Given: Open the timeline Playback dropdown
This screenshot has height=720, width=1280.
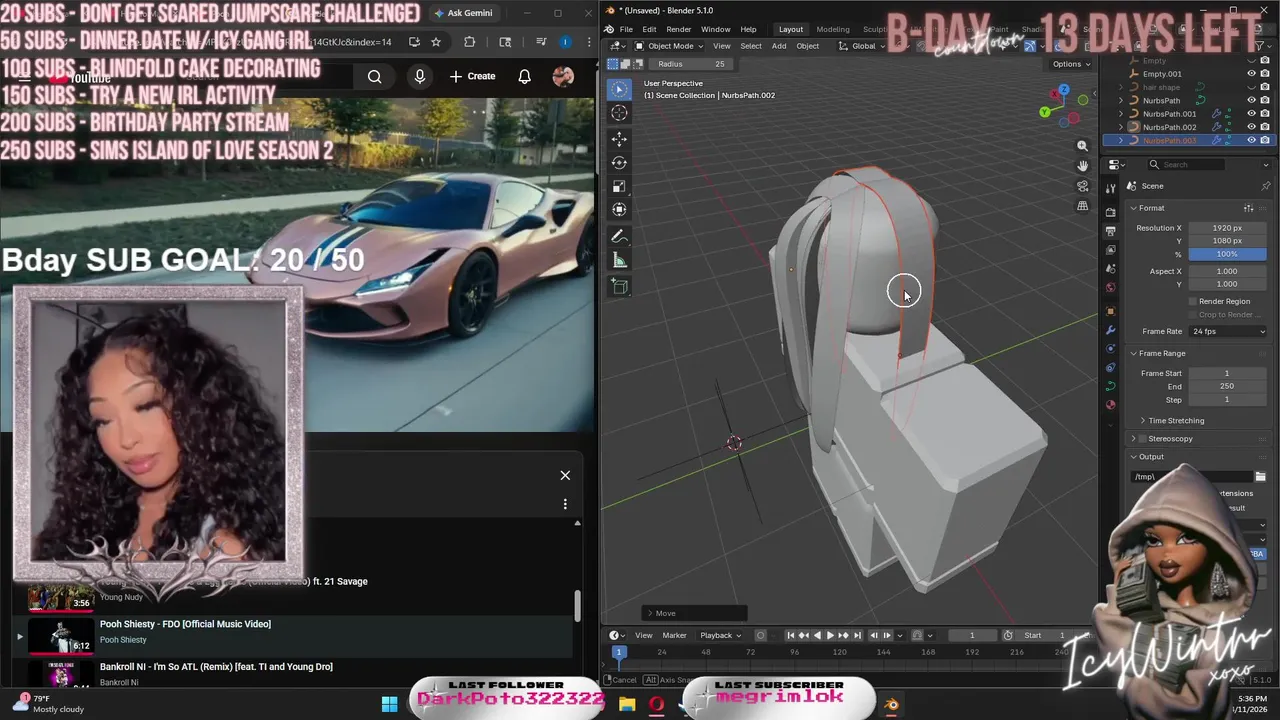Looking at the screenshot, I should 720,635.
